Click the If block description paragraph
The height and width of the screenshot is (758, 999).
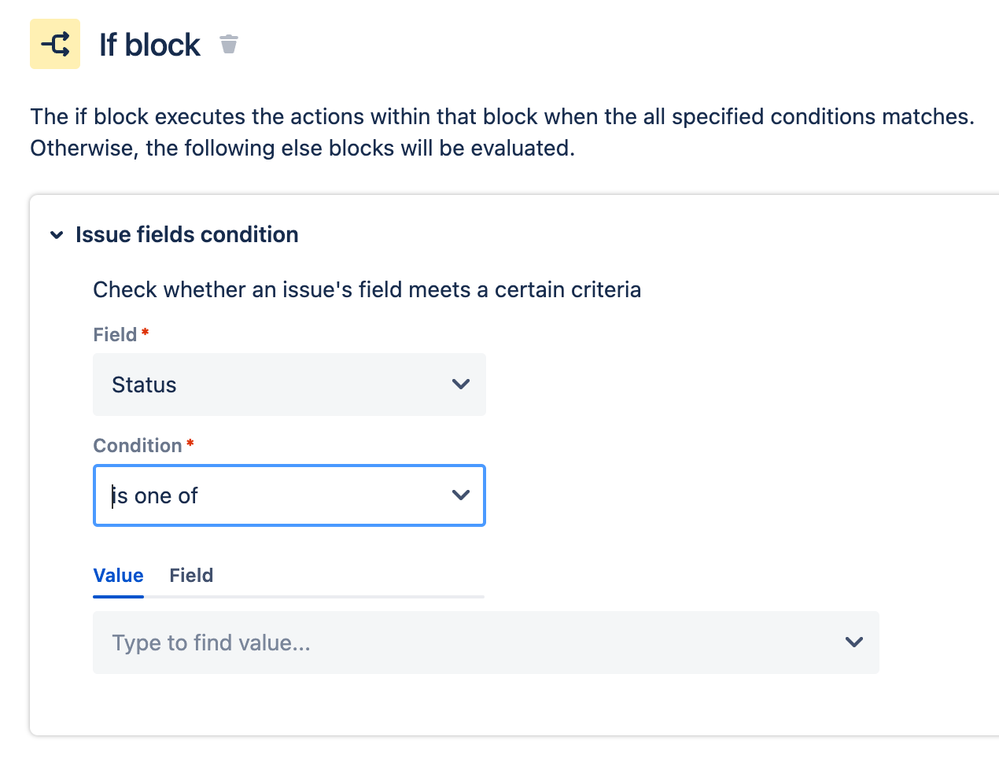pyautogui.click(x=500, y=131)
